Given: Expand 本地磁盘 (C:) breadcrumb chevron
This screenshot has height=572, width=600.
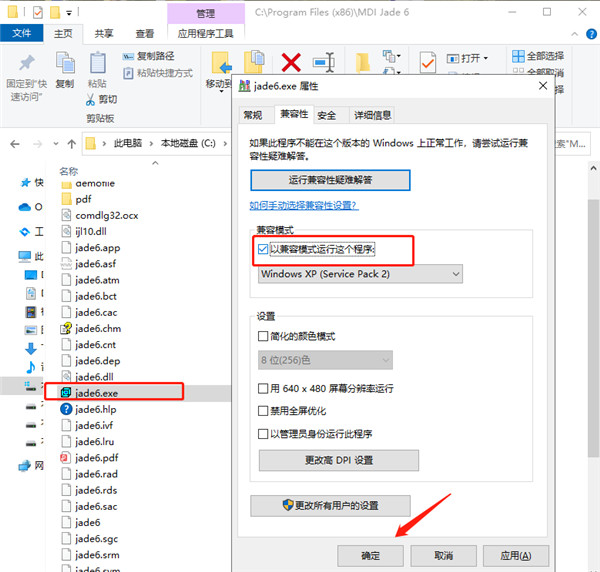Looking at the screenshot, I should (x=225, y=144).
